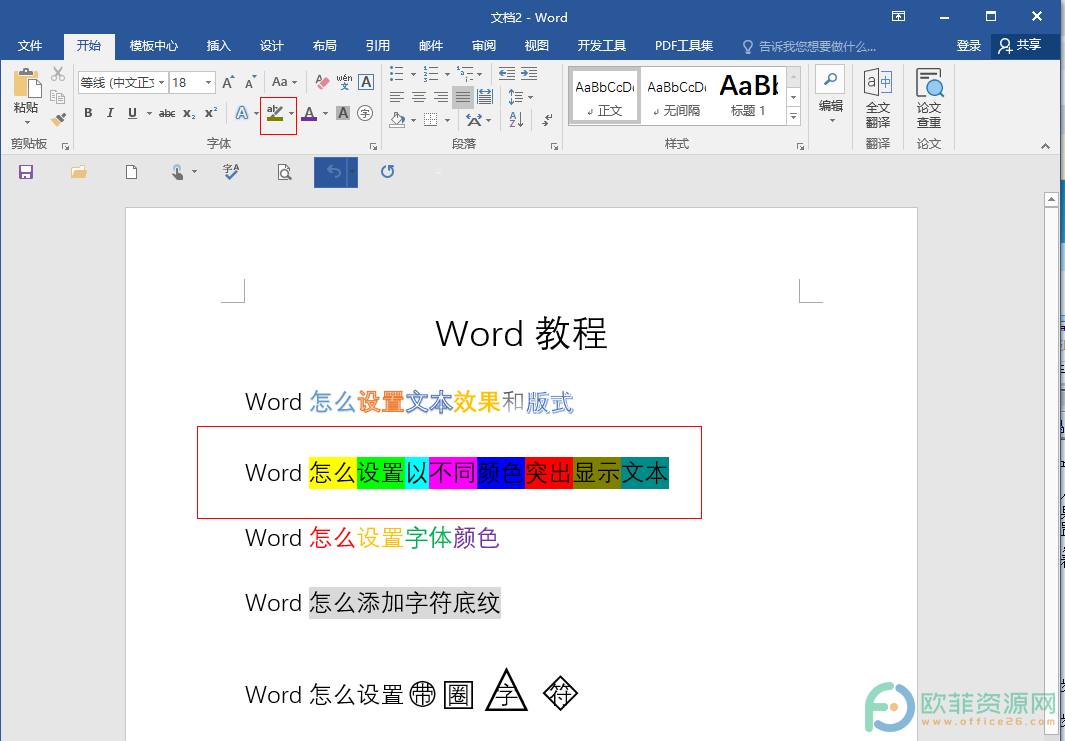Switch to the 审阅 (Review) tab

[x=484, y=46]
